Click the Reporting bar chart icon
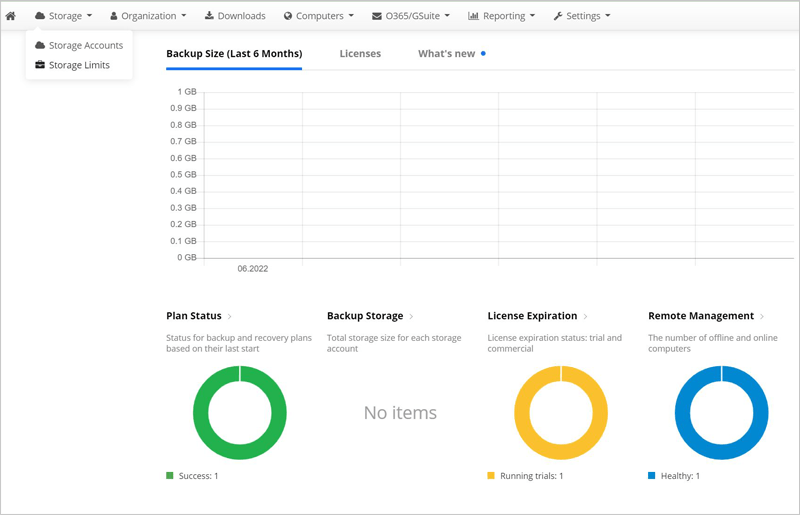This screenshot has width=800, height=515. coord(473,16)
